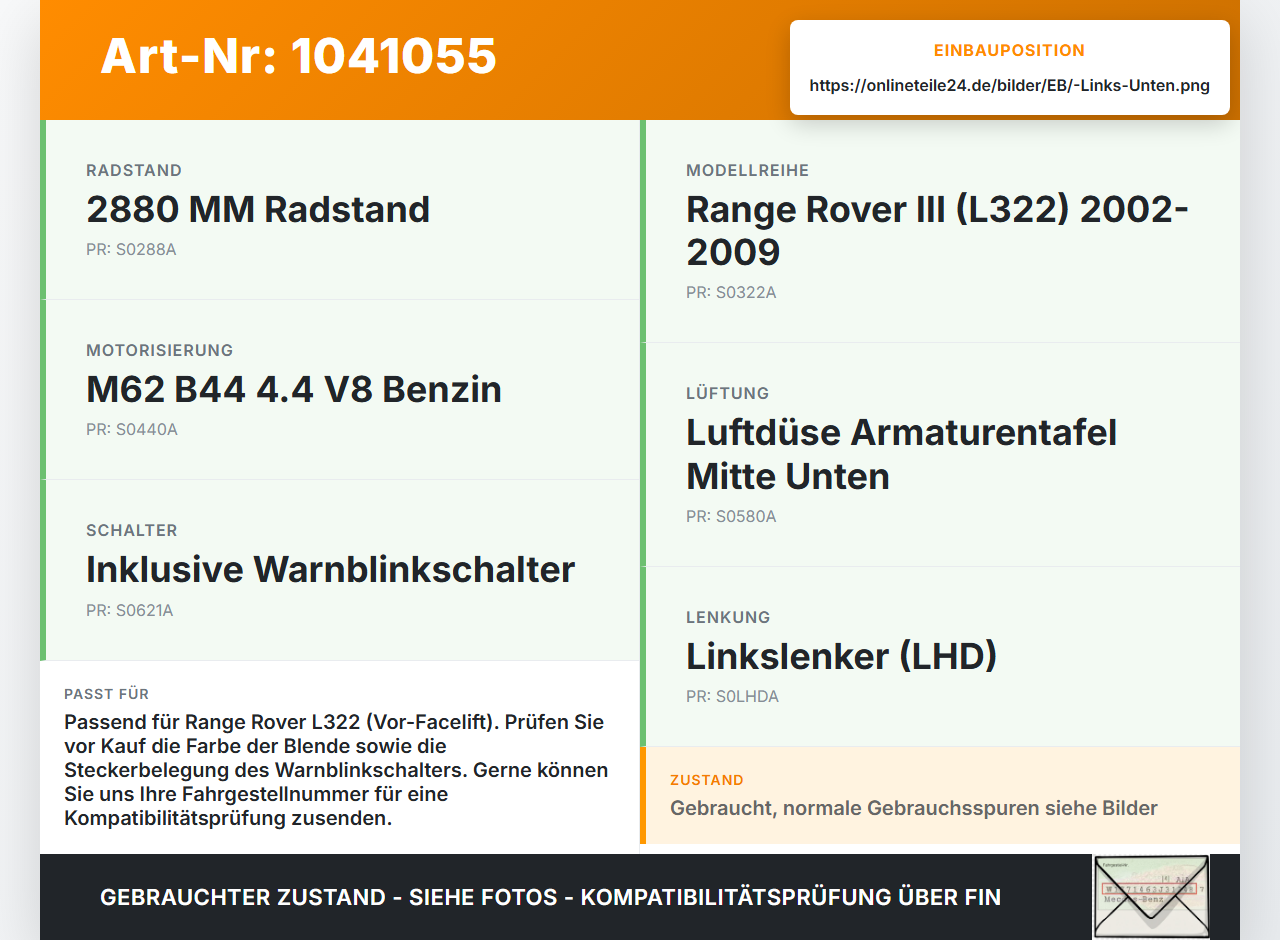Click the EINBAUPOSITION label
1280x940 pixels.
pos(1009,50)
